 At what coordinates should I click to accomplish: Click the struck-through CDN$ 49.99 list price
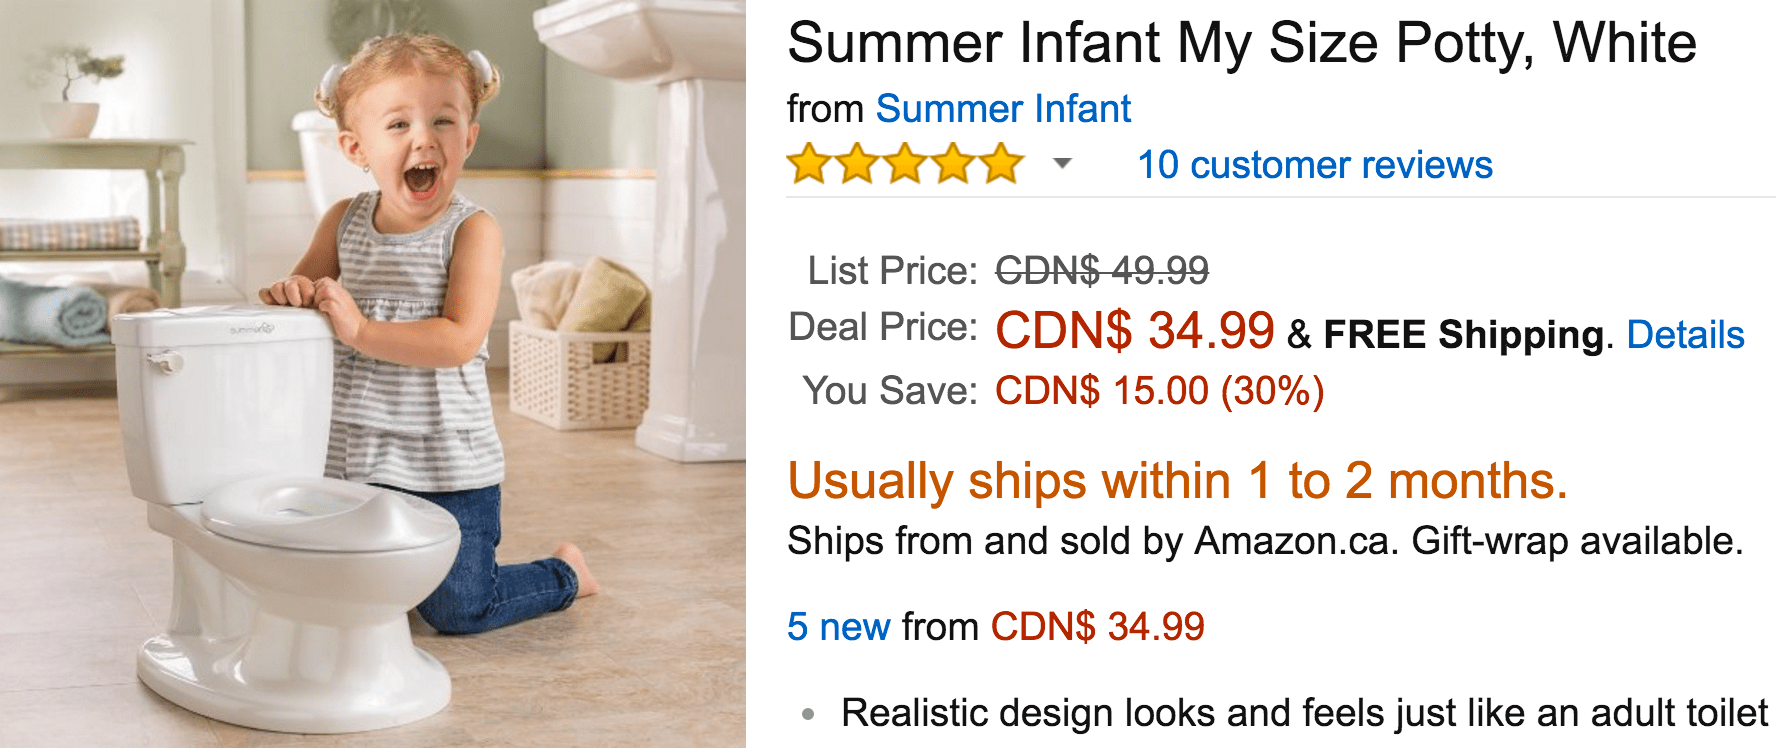point(1102,270)
